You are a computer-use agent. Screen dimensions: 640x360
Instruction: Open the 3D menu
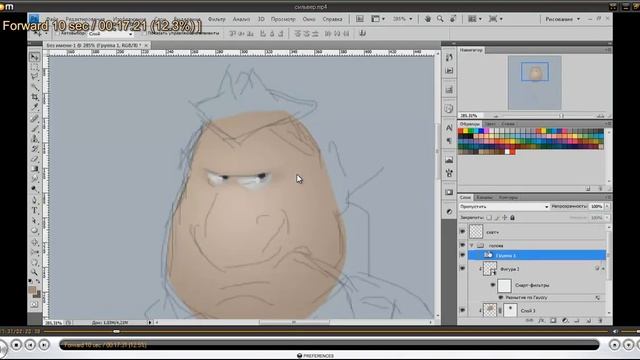261,19
